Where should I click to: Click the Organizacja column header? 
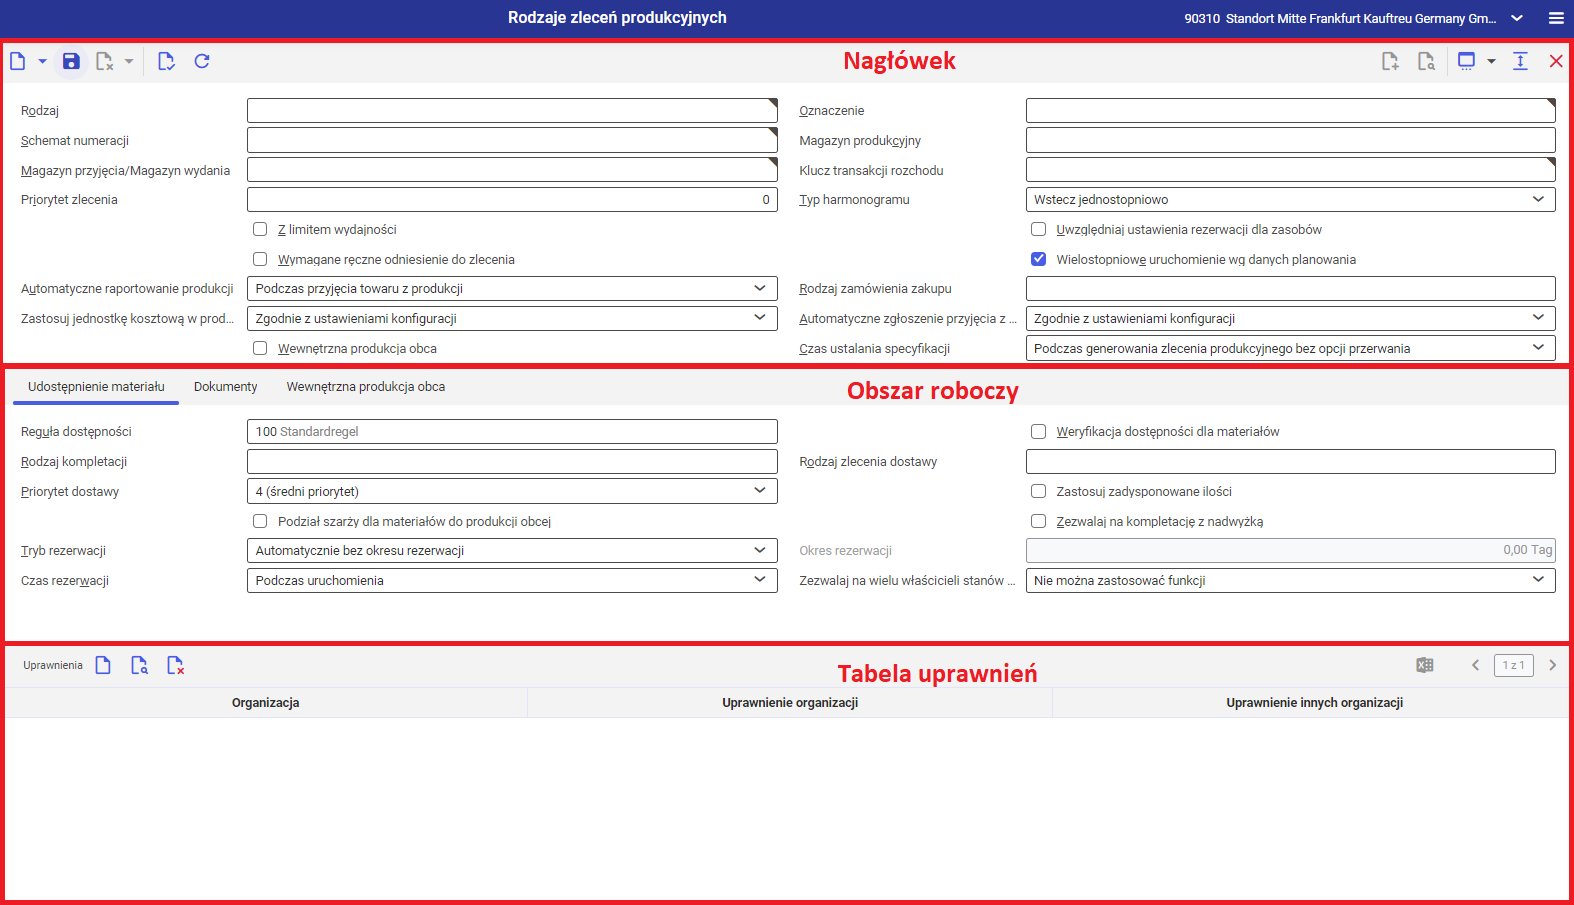click(x=266, y=703)
